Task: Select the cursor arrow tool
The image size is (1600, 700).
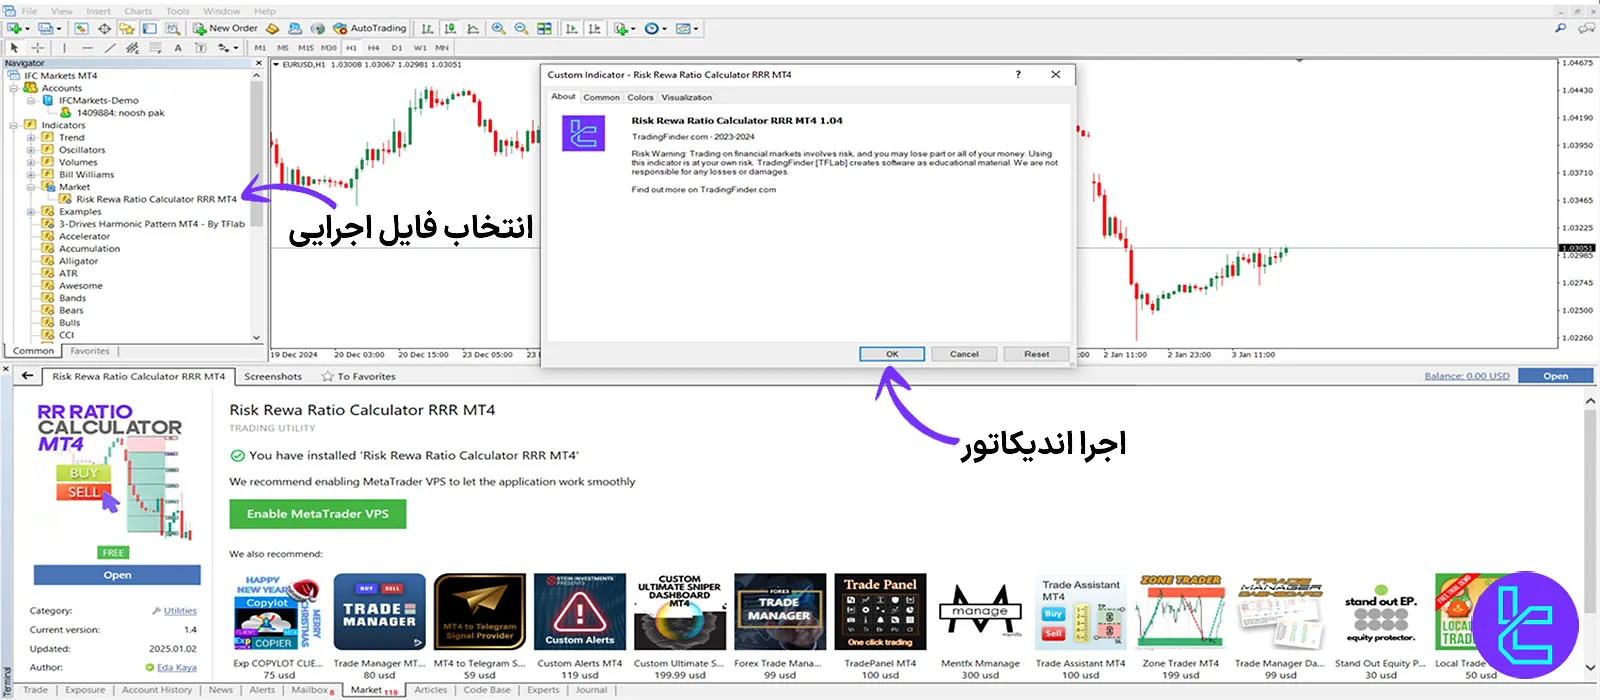Action: click(14, 47)
